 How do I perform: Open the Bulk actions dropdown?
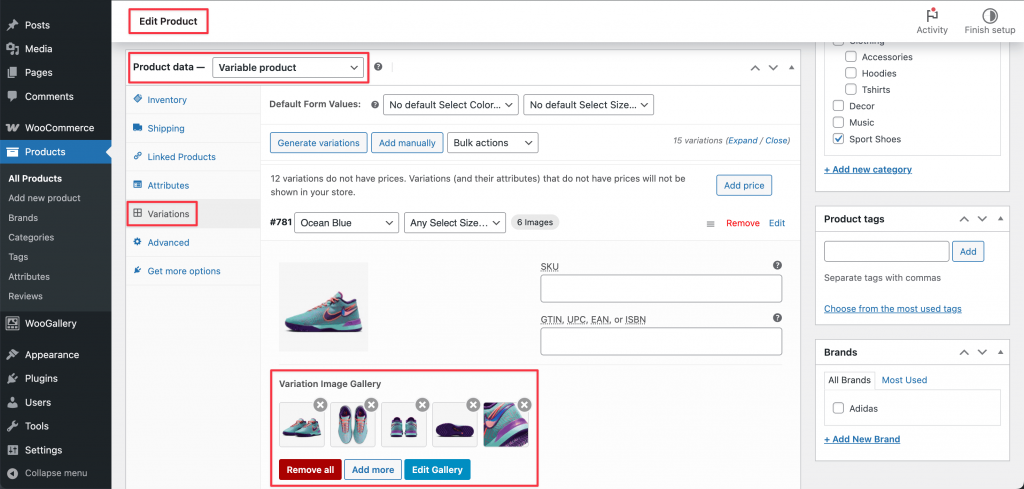point(492,142)
